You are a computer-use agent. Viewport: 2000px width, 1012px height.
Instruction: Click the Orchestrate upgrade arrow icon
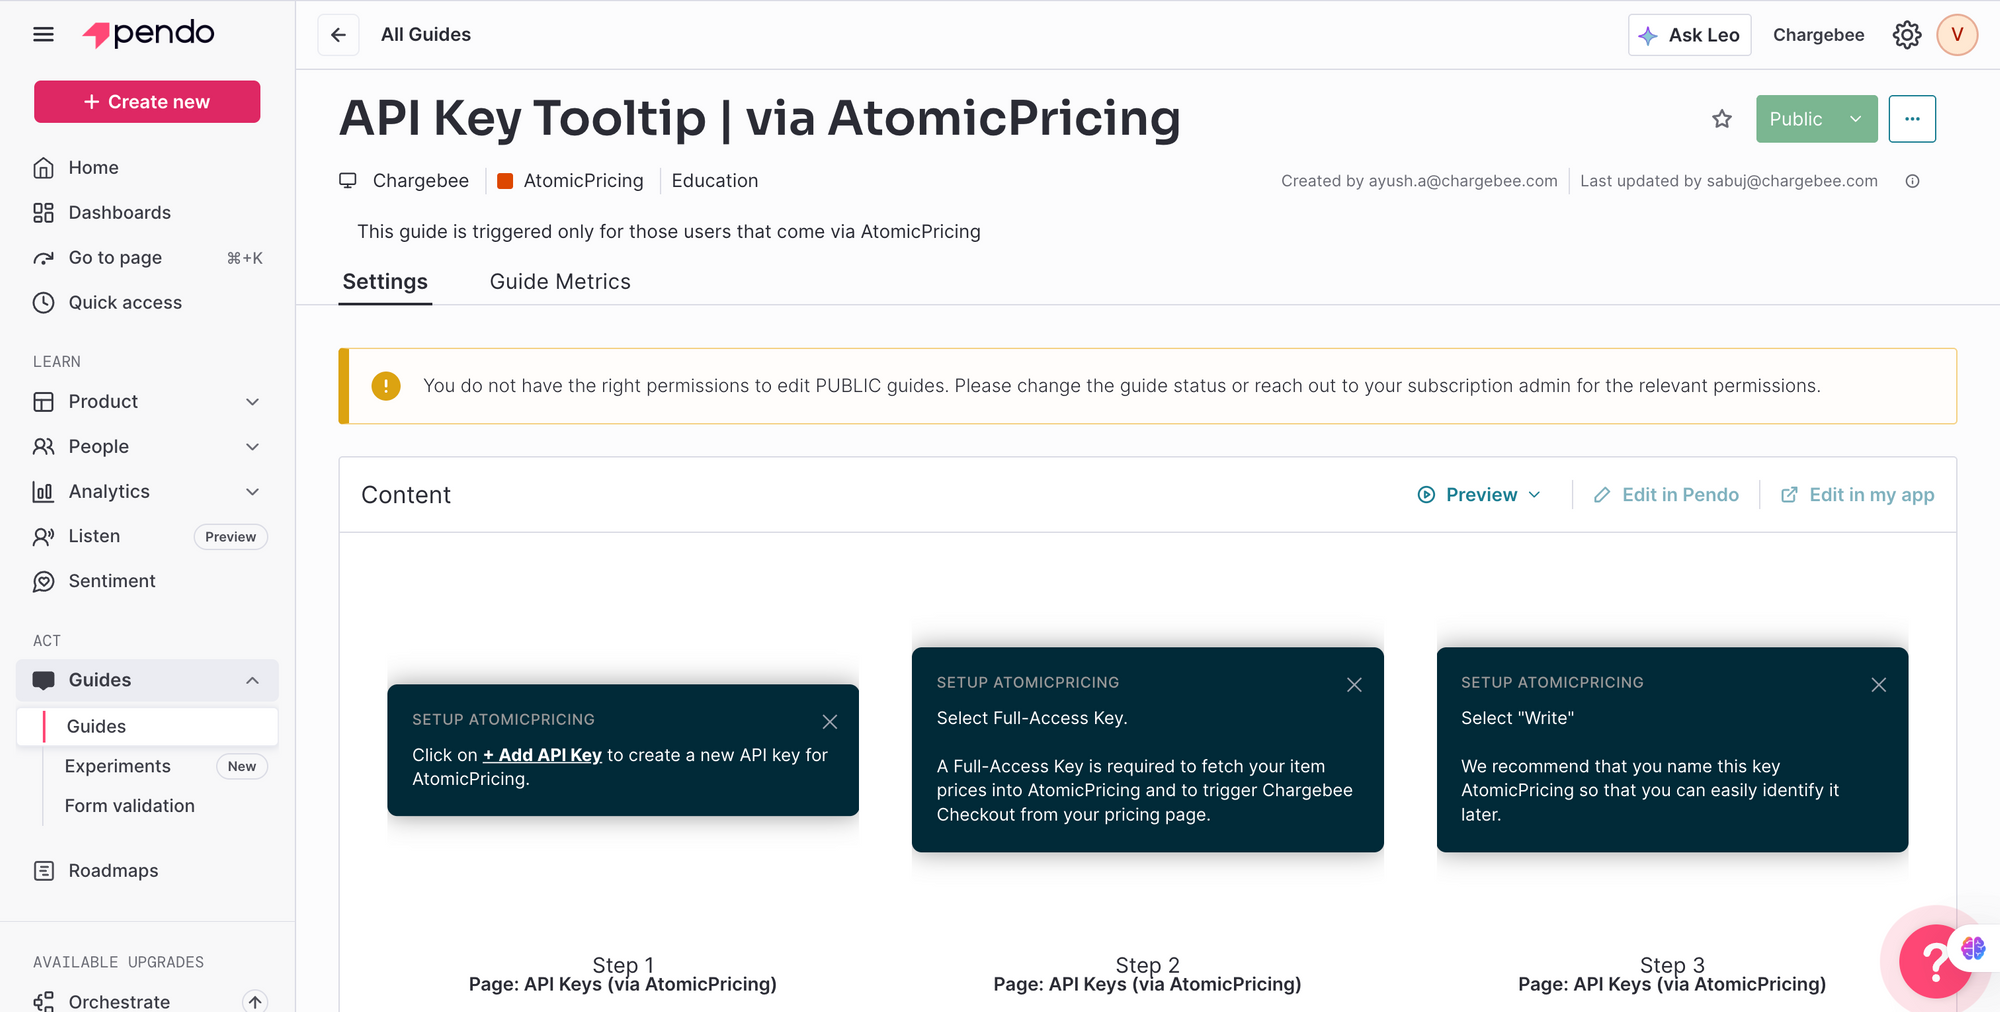click(x=255, y=1001)
